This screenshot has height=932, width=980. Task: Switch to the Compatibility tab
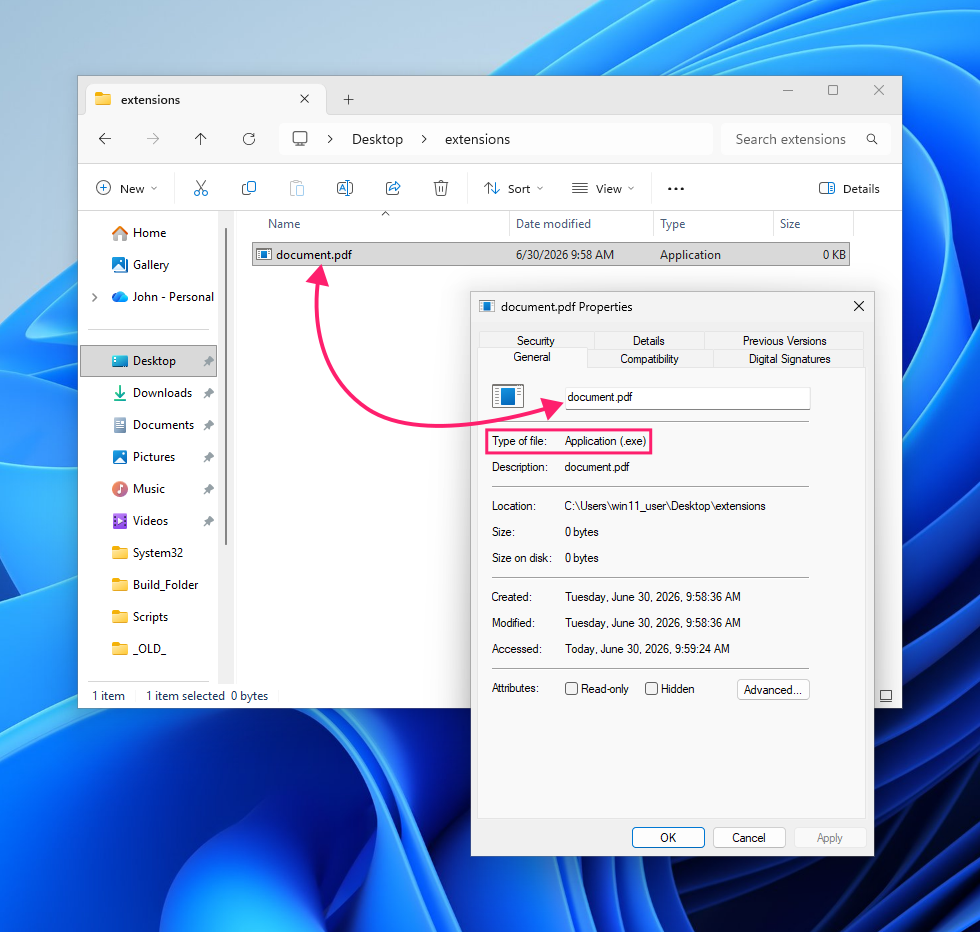[649, 359]
